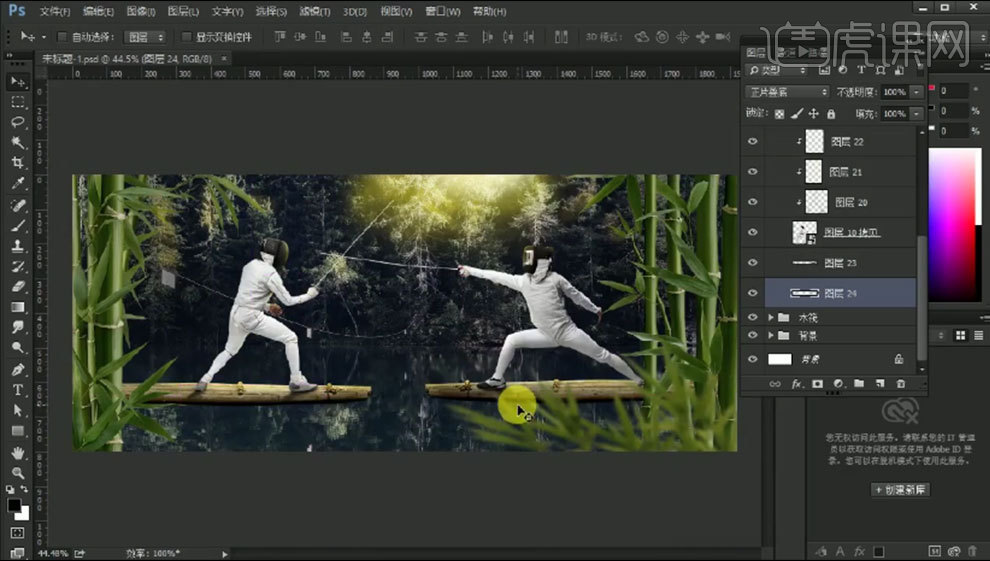Click the foreground color swatch

(x=15, y=505)
